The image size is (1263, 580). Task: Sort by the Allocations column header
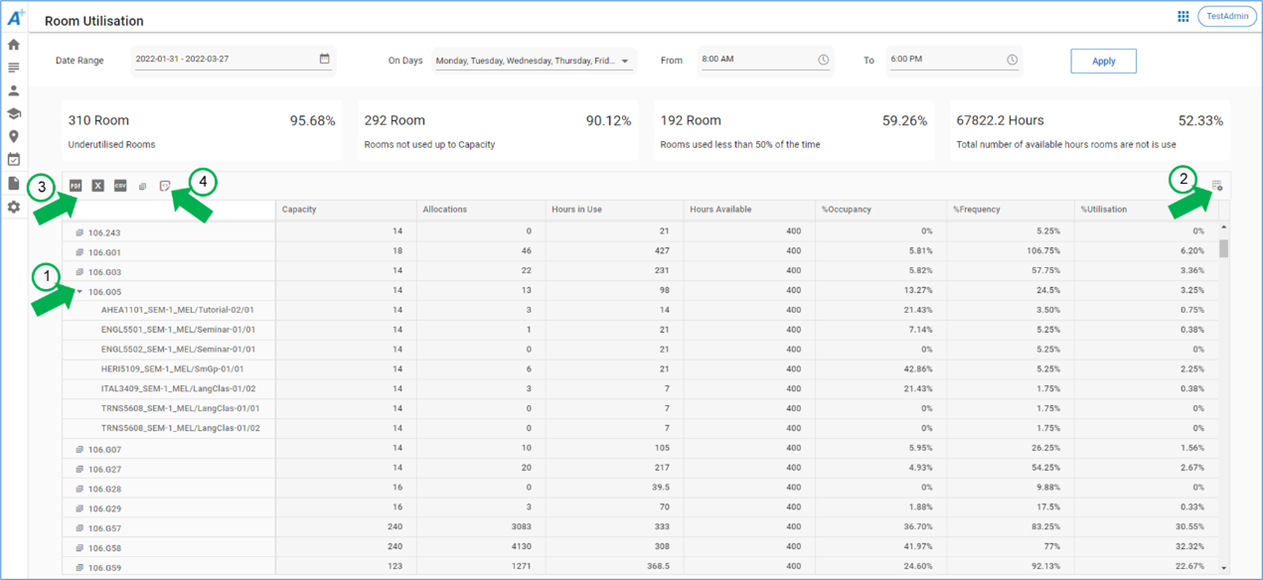click(x=481, y=210)
